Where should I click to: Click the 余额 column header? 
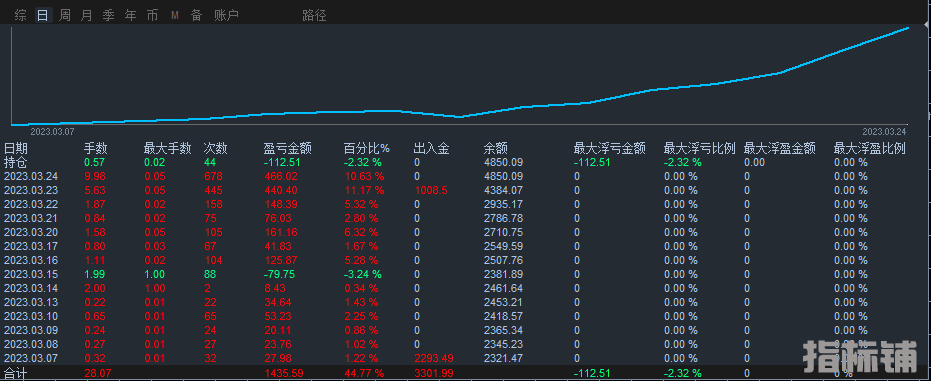point(496,148)
